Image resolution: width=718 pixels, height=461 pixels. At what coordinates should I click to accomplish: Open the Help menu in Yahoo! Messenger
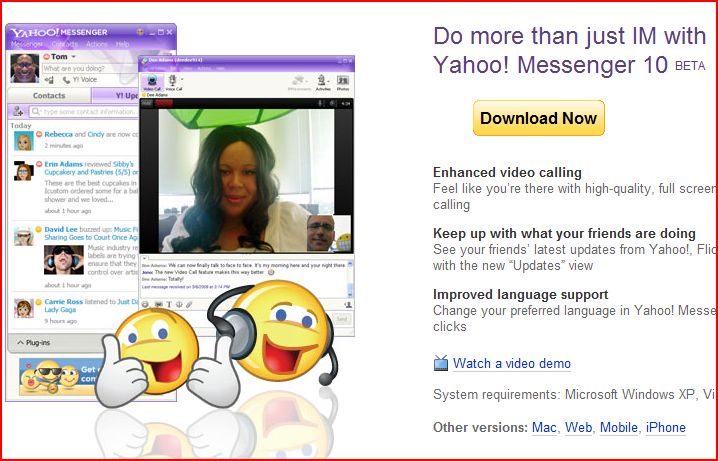[122, 44]
